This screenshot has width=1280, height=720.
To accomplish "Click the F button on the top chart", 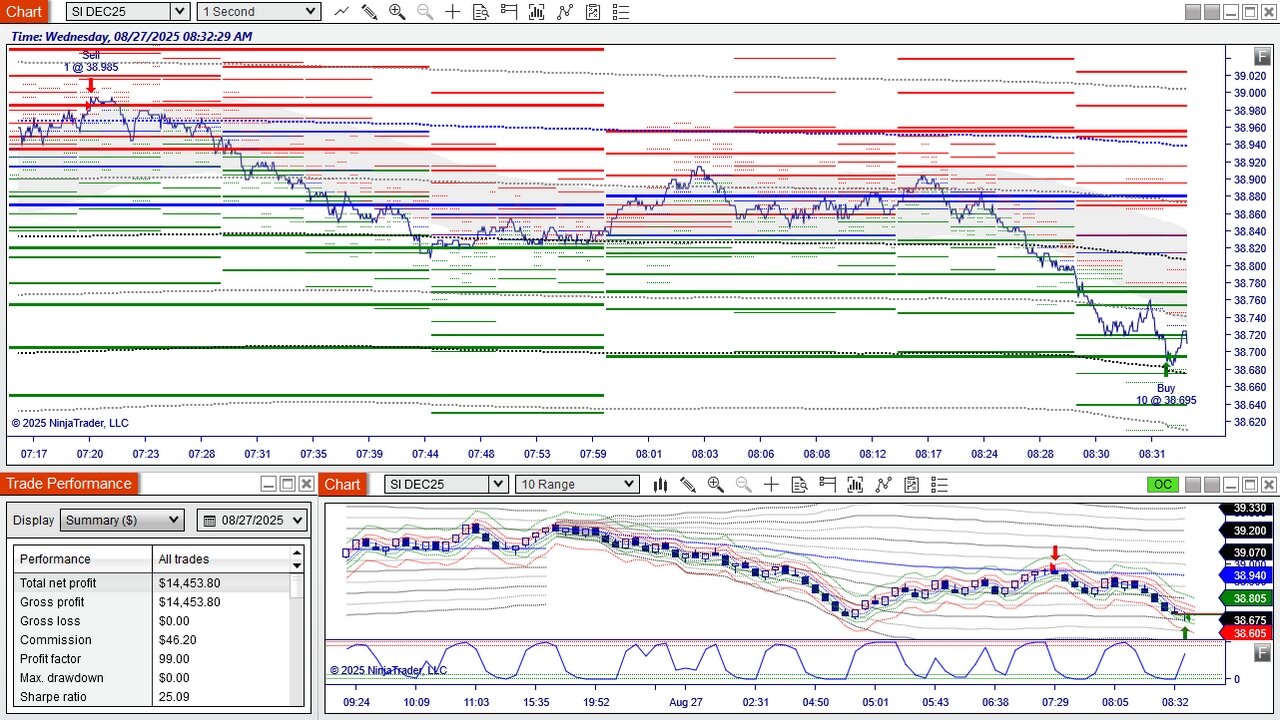I will coord(1263,57).
